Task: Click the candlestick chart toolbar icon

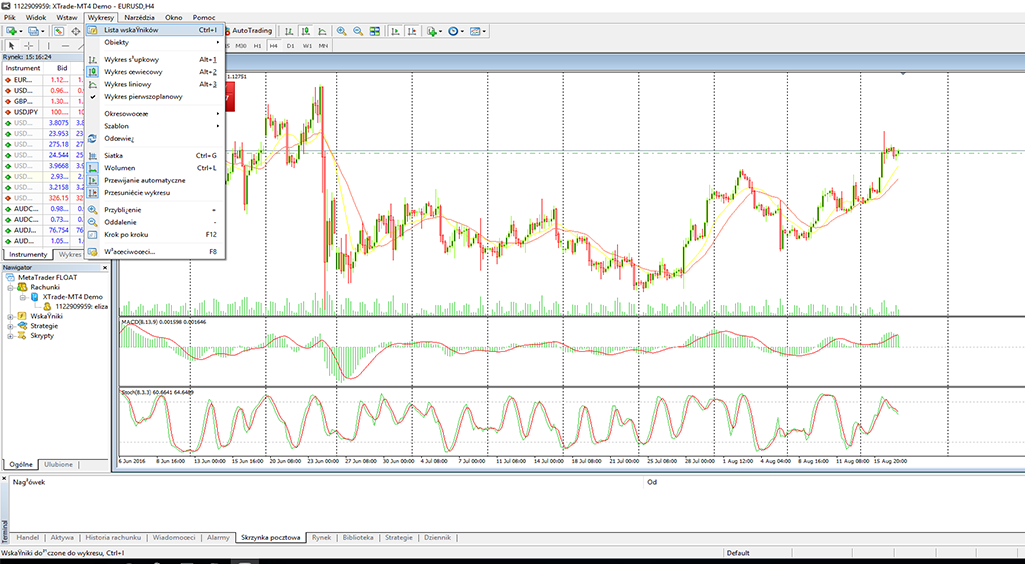Action: [x=304, y=31]
